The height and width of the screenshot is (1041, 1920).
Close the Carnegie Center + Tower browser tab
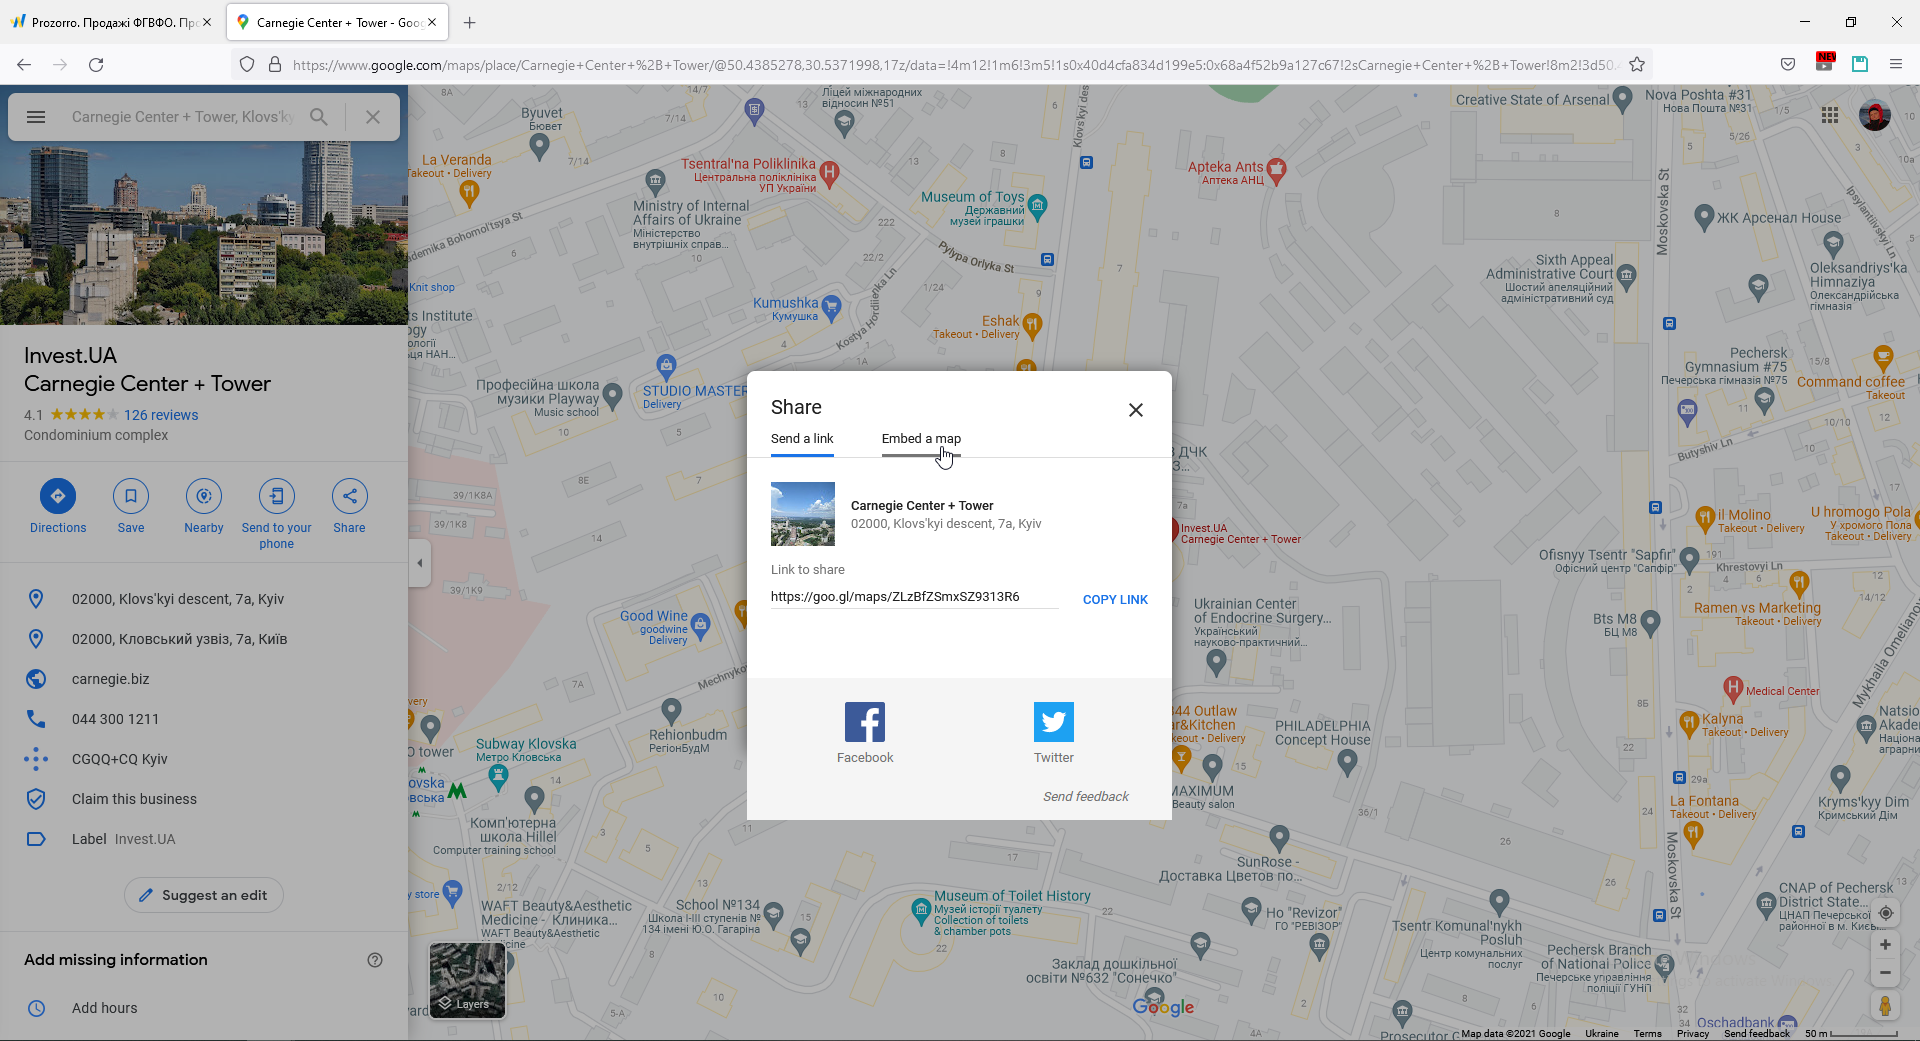pyautogui.click(x=432, y=22)
